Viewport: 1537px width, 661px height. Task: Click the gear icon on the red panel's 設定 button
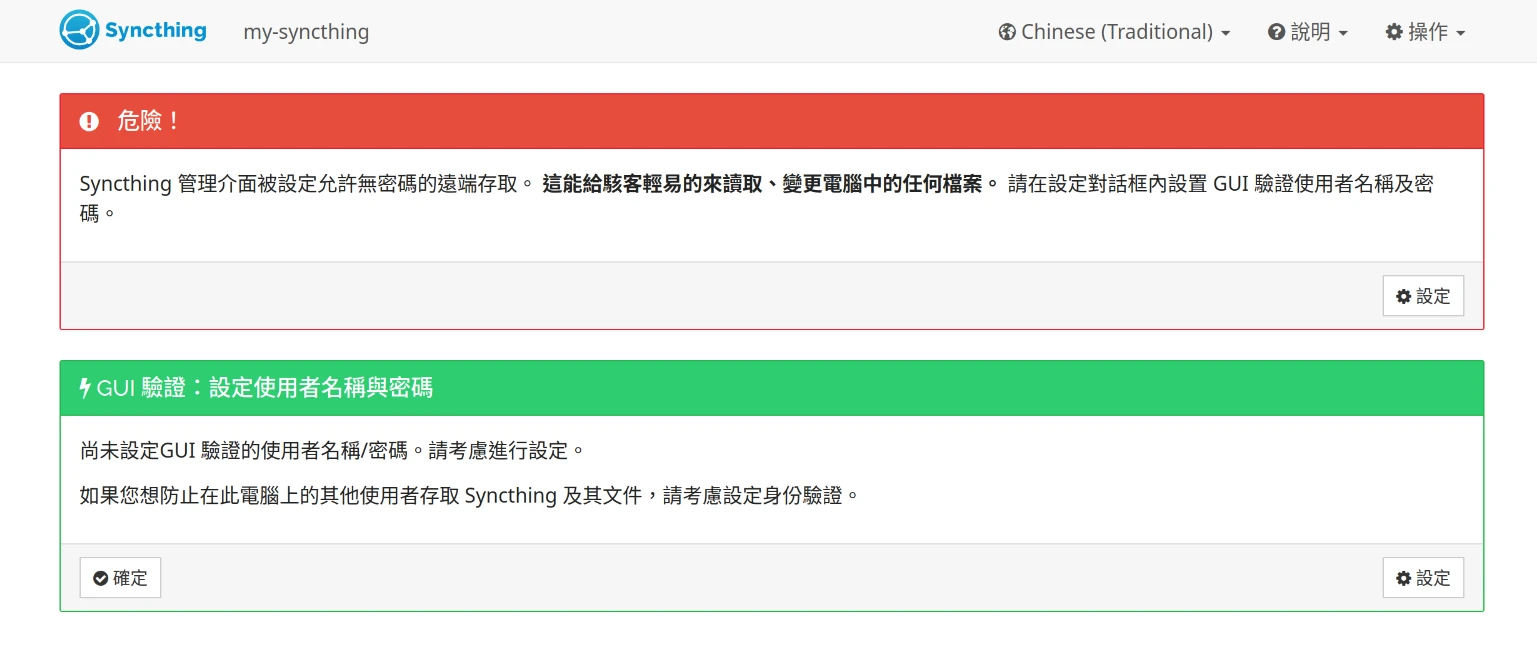click(x=1404, y=296)
